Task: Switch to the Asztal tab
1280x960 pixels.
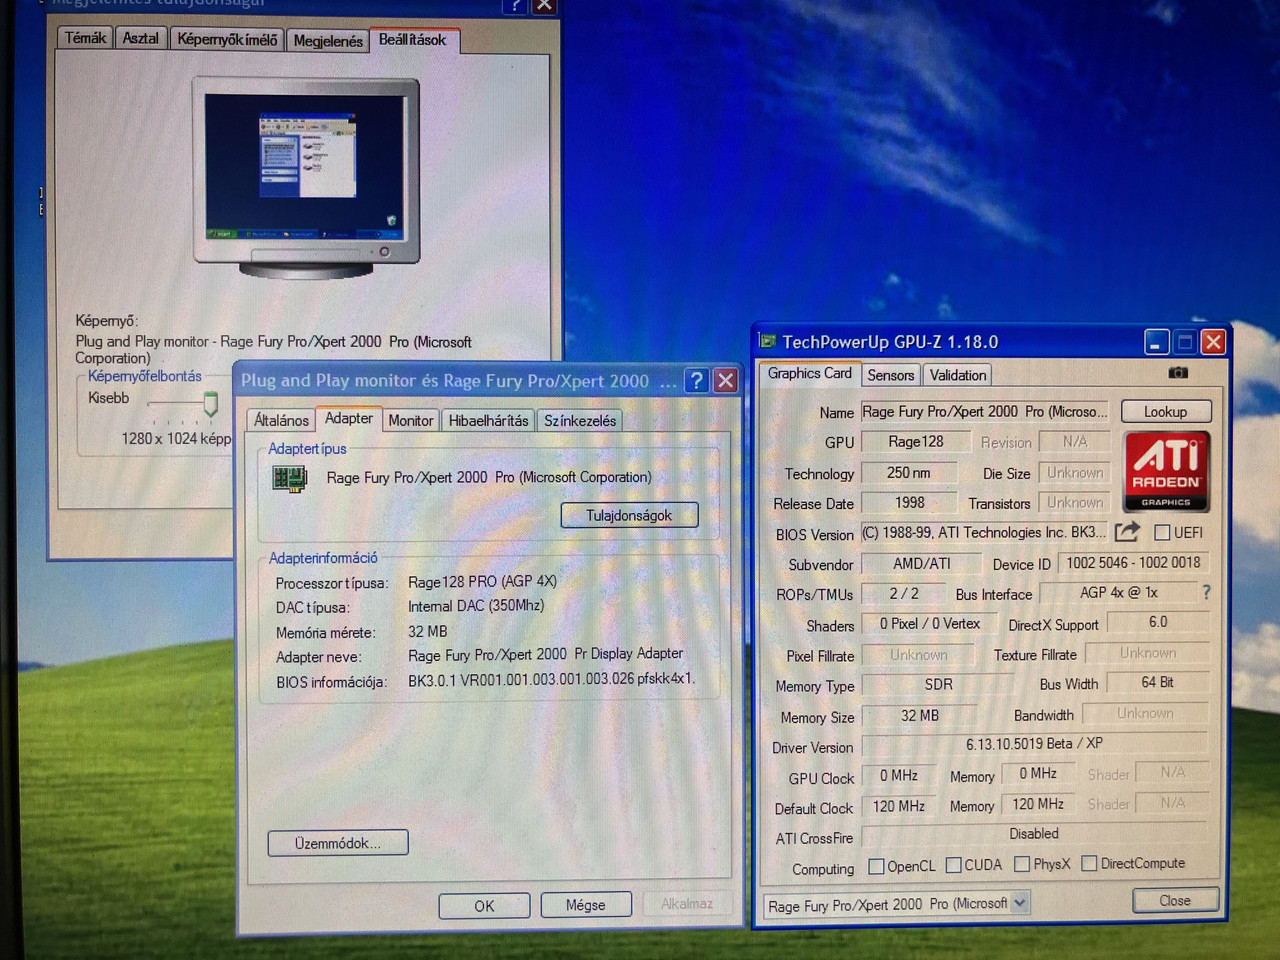Action: point(140,38)
